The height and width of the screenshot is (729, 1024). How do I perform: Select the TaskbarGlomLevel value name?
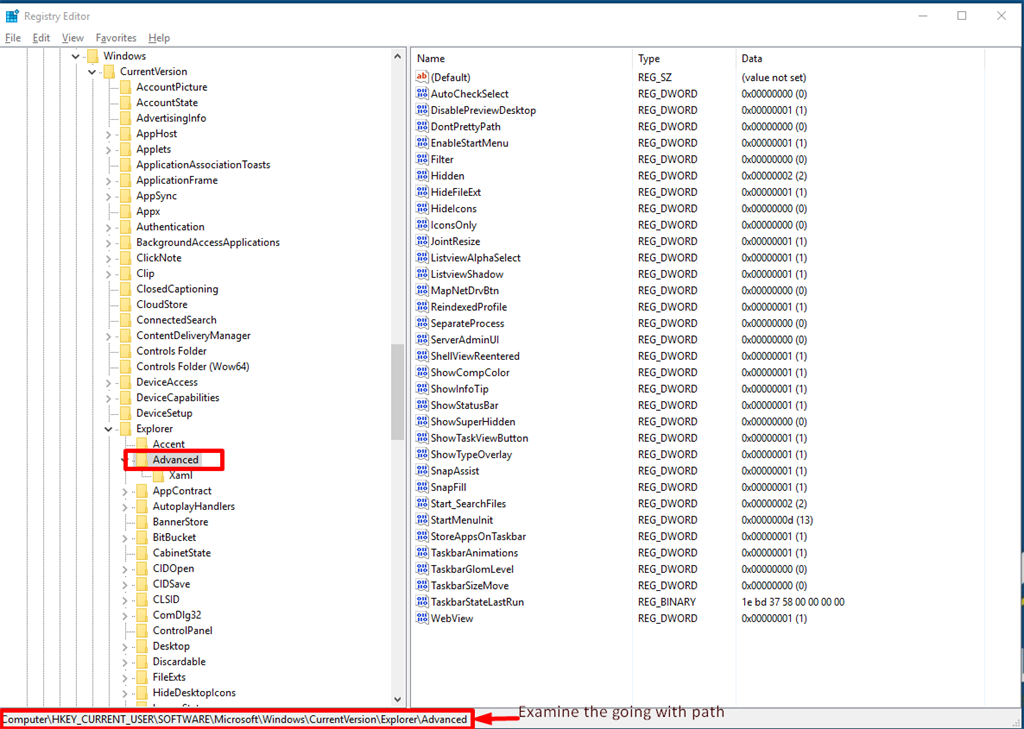472,569
